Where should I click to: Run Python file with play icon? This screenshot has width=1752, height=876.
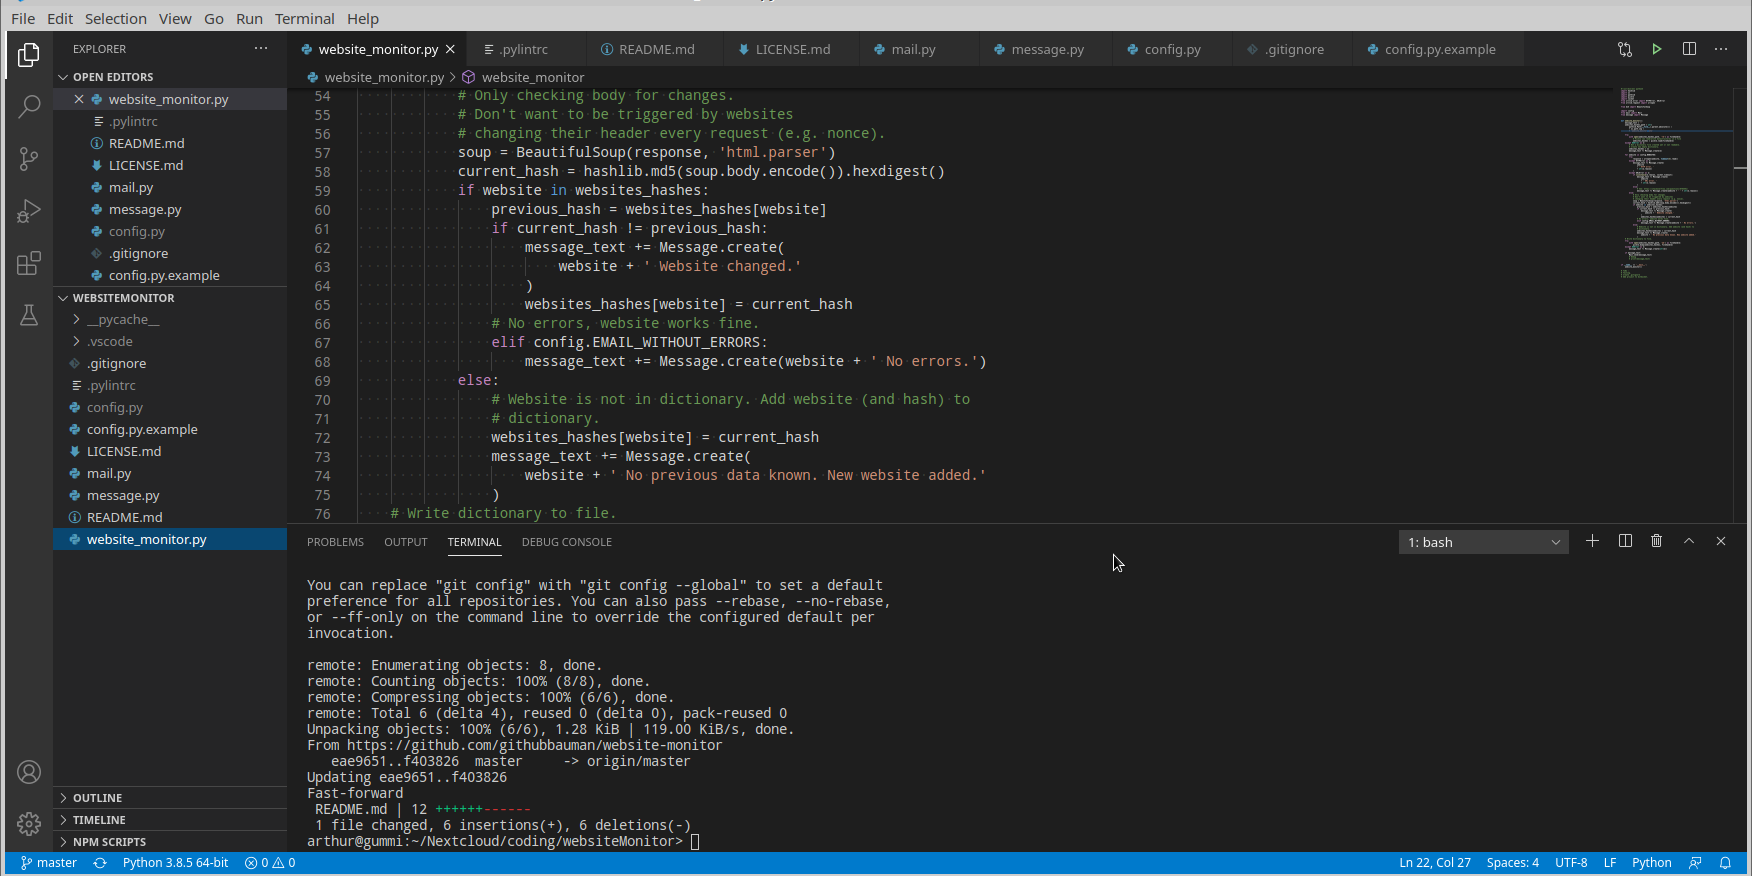coord(1657,49)
